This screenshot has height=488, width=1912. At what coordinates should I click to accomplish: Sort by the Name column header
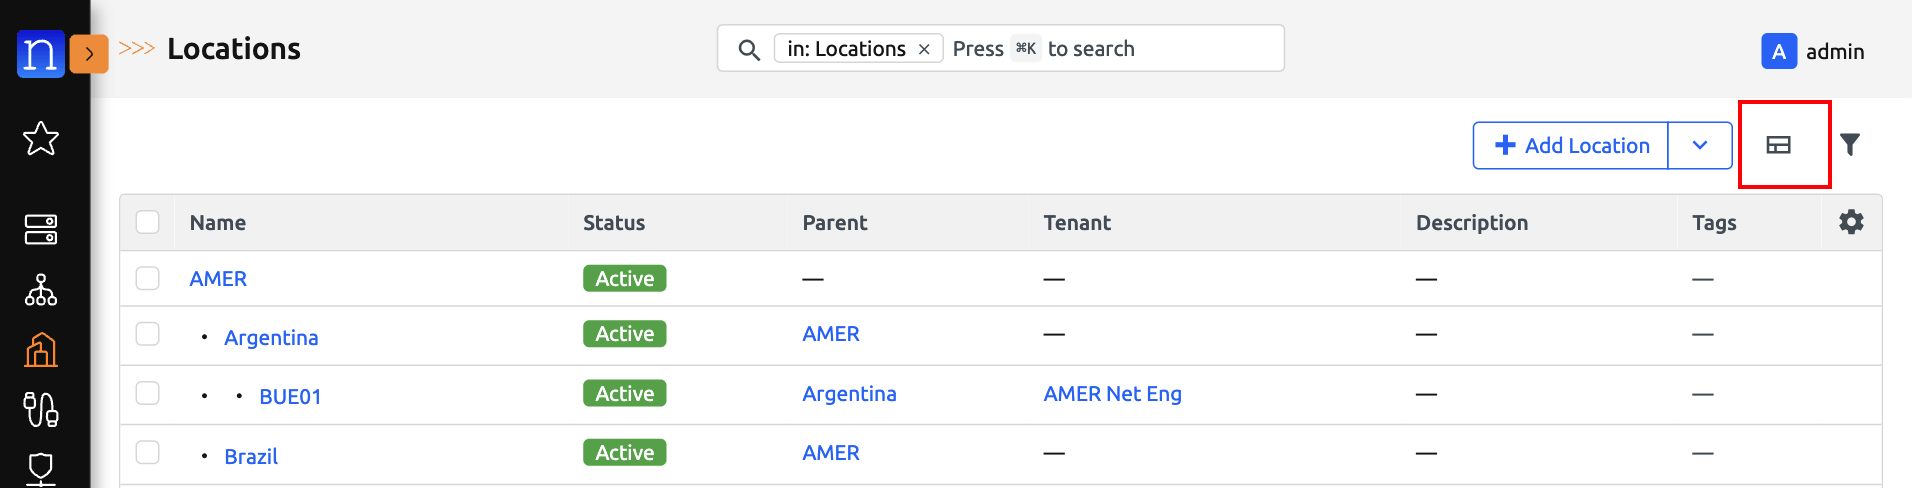(x=218, y=223)
